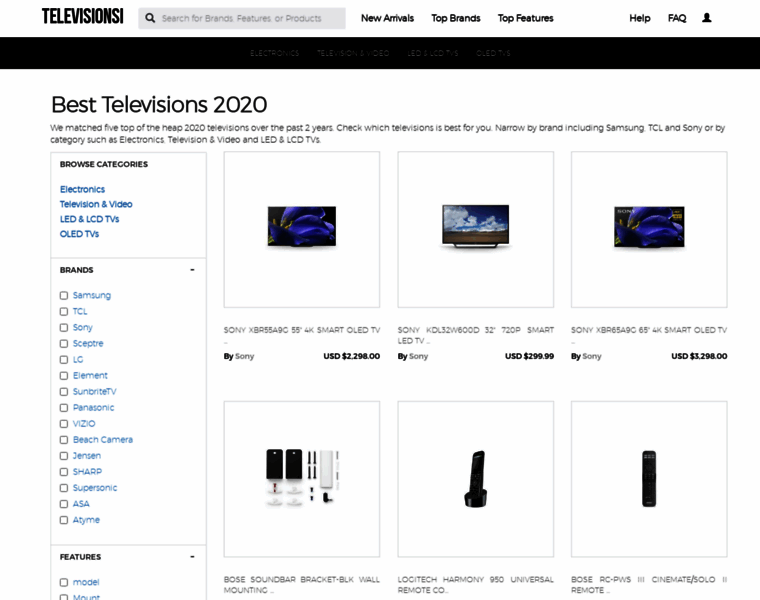Open Sony KDL32W600D 32" TV thumbnail
The height and width of the screenshot is (600, 760).
(x=475, y=229)
